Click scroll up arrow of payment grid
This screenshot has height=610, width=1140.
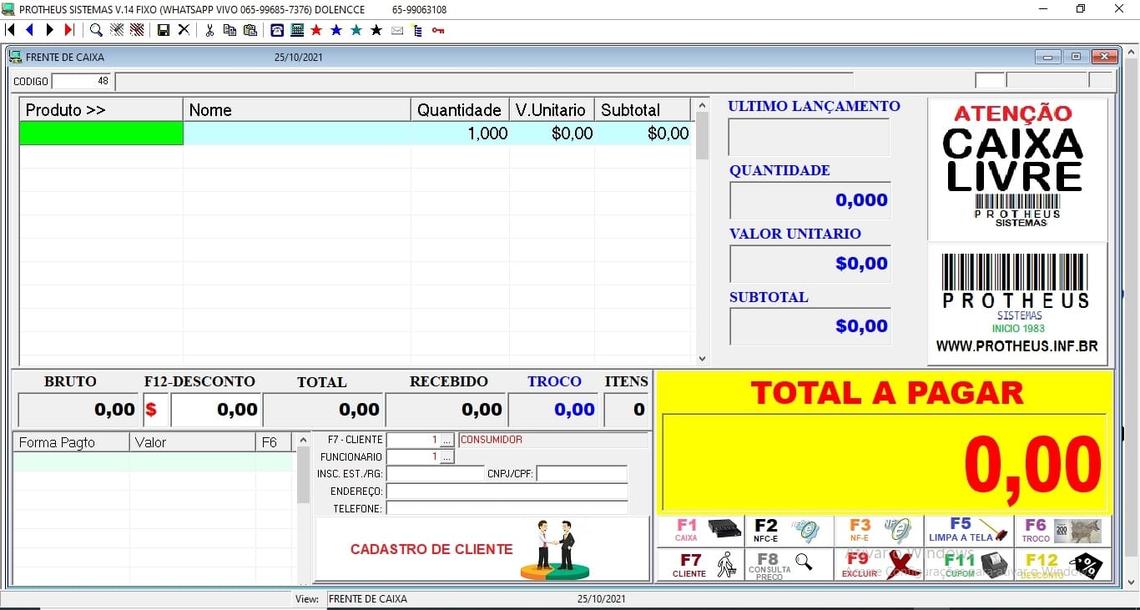click(x=303, y=441)
